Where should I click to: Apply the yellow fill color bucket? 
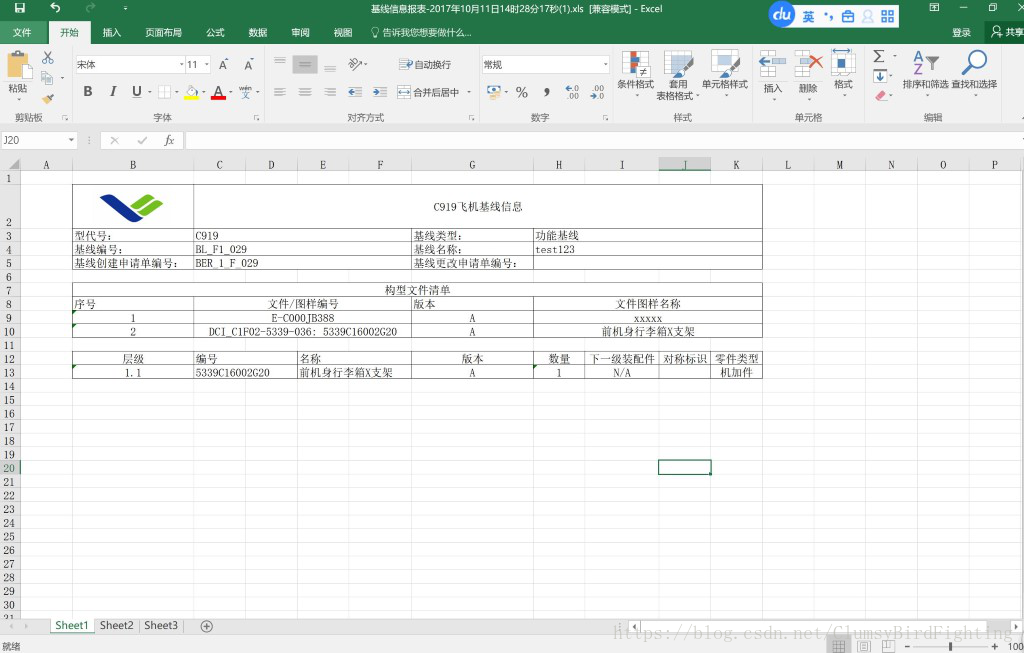point(191,92)
